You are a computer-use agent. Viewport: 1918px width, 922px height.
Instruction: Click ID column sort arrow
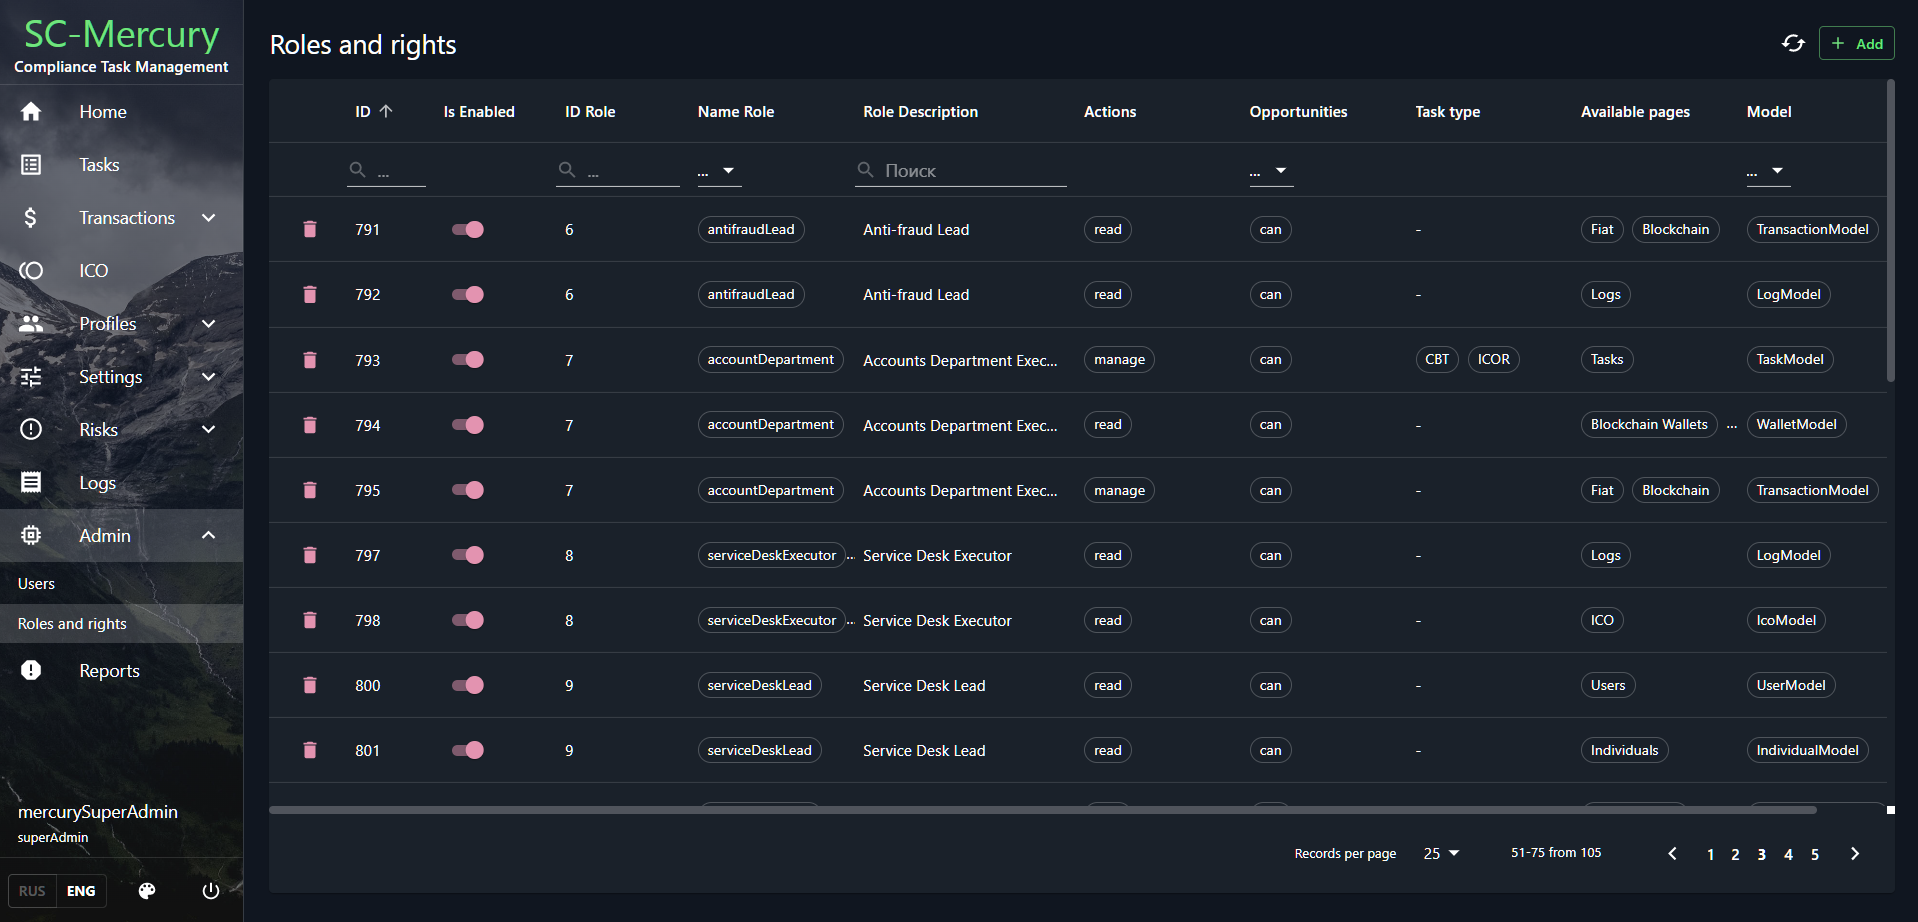coord(386,112)
